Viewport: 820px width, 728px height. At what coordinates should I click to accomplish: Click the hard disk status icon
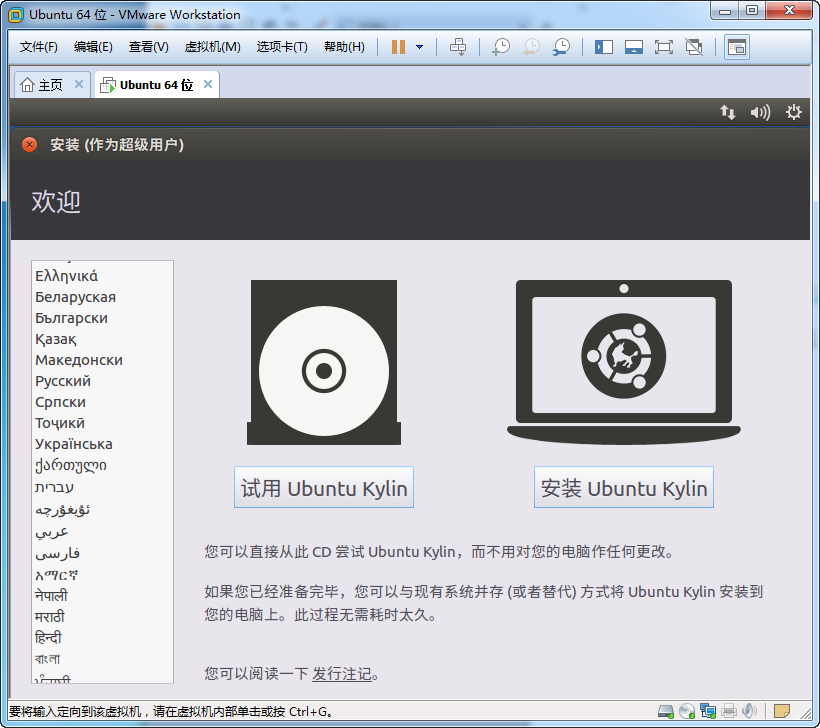coord(666,711)
